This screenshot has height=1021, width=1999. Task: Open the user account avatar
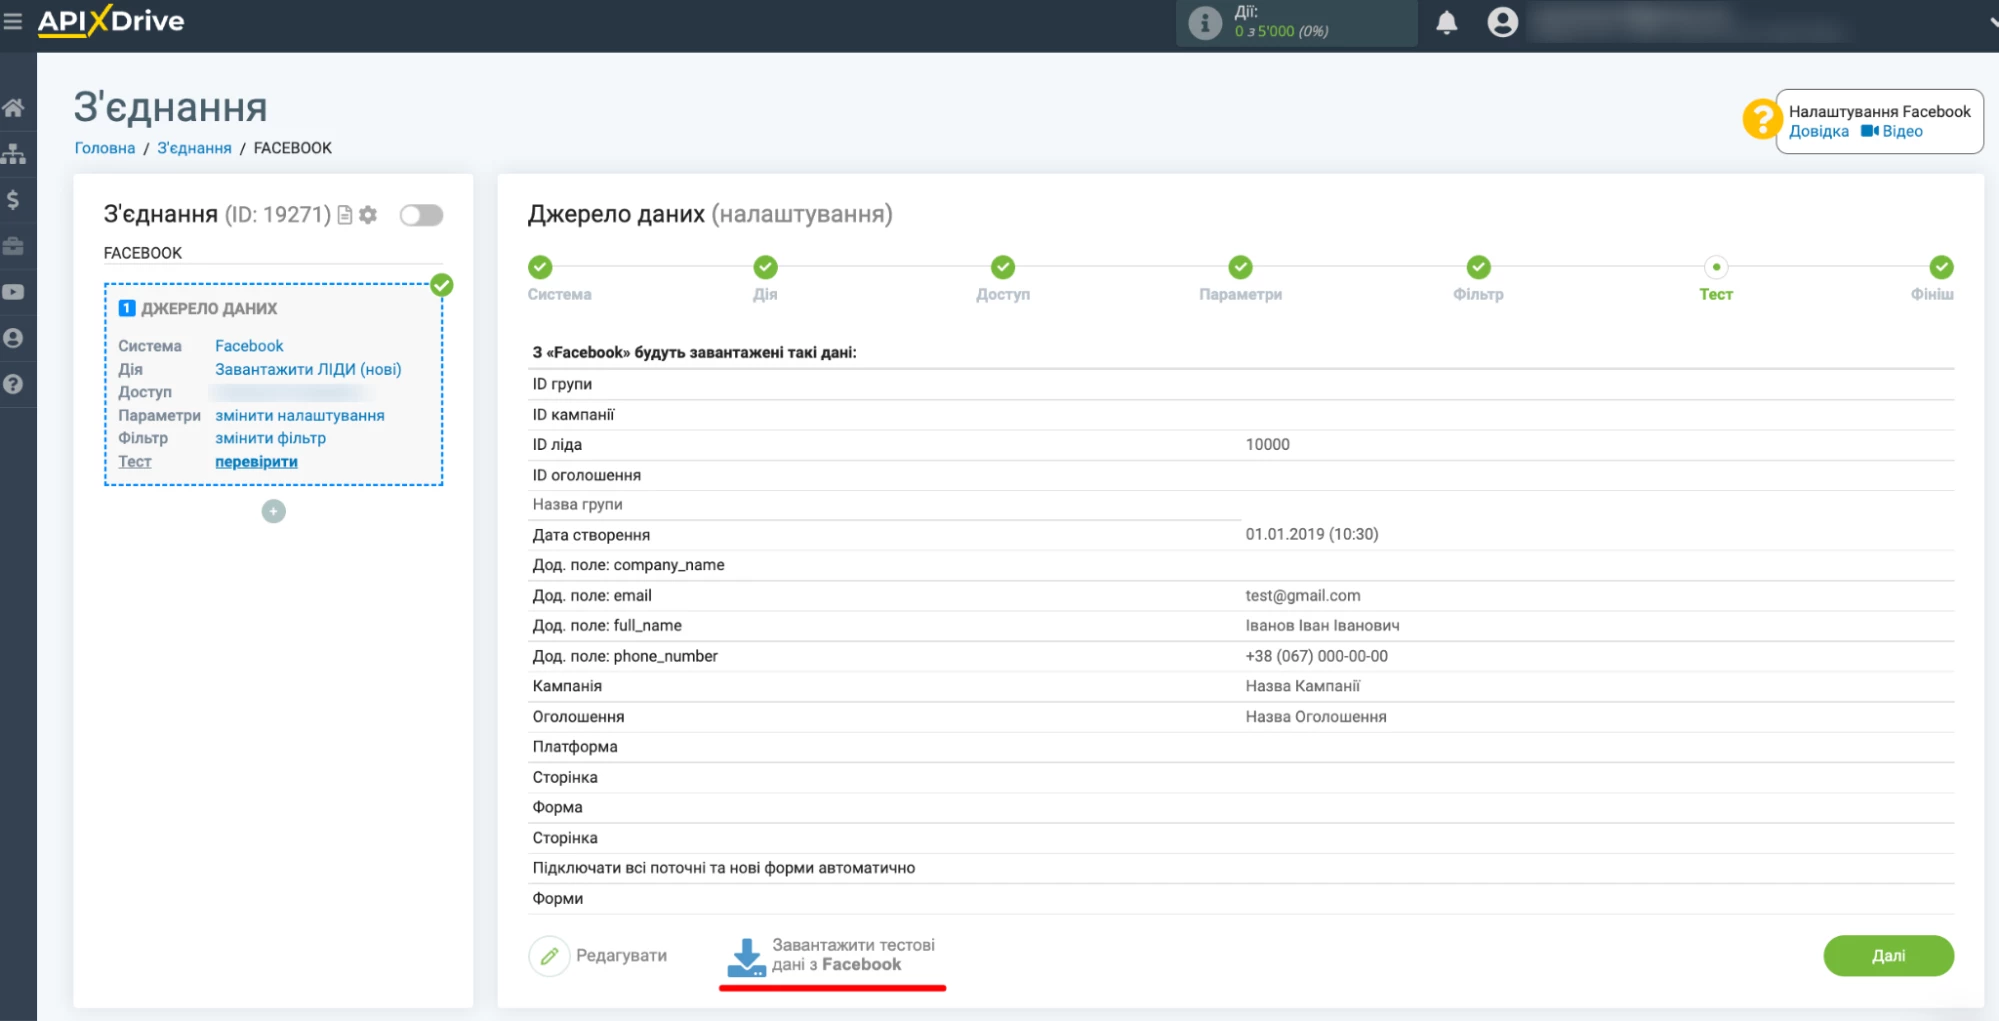click(x=1502, y=22)
